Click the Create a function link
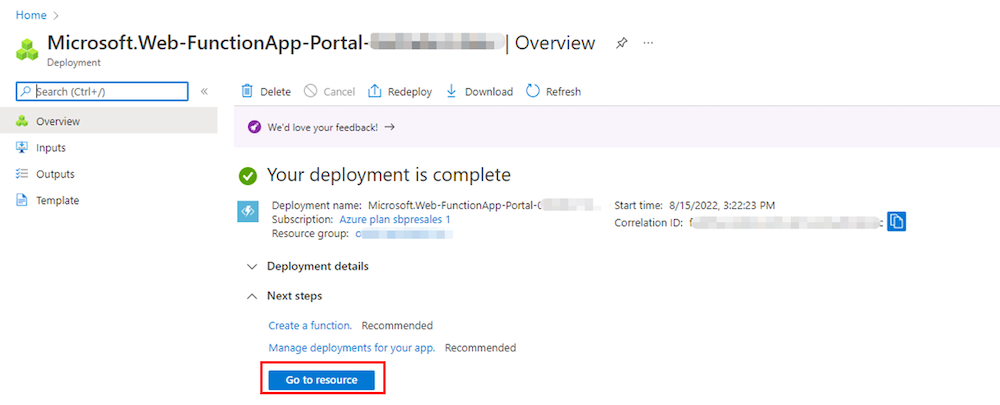Viewport: 1000px width, 405px height. click(x=310, y=325)
